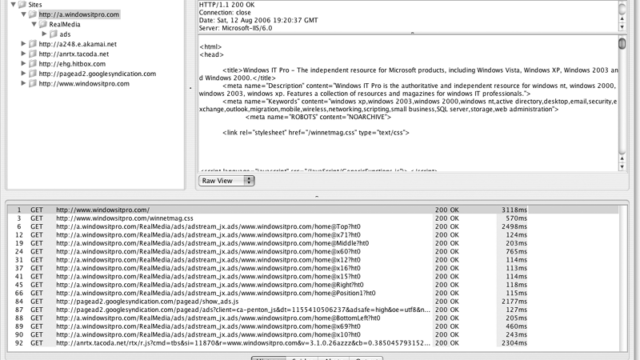Image resolution: width=640 pixels, height=360 pixels.
Task: Select the home@Position1?ht0 request URL
Action: (x=216, y=293)
